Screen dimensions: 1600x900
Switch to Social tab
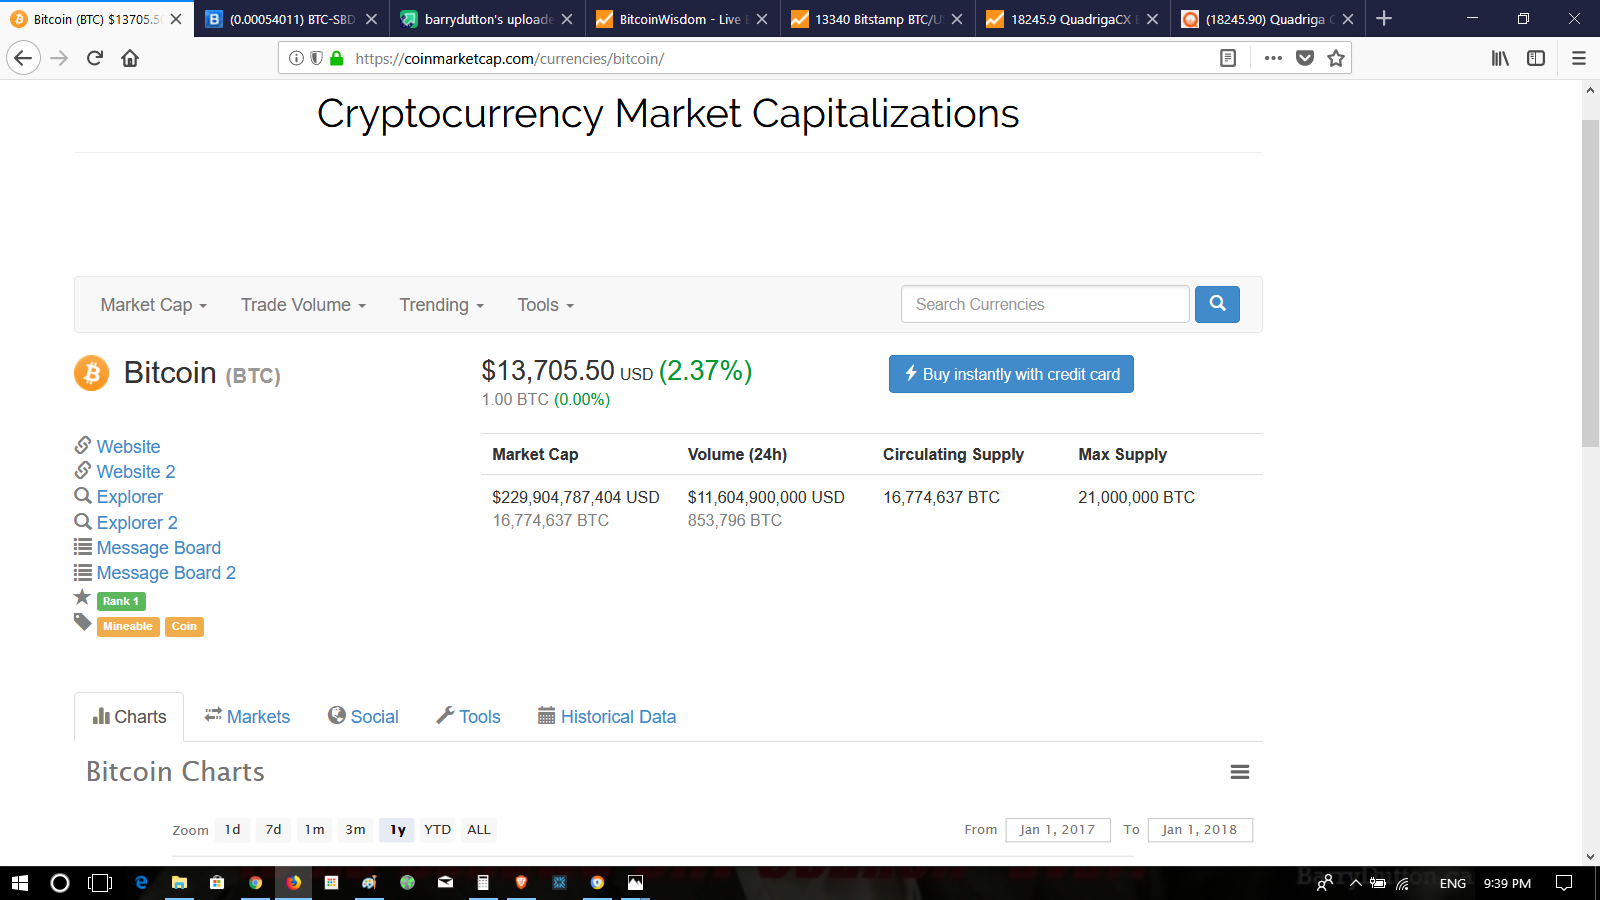pos(363,717)
